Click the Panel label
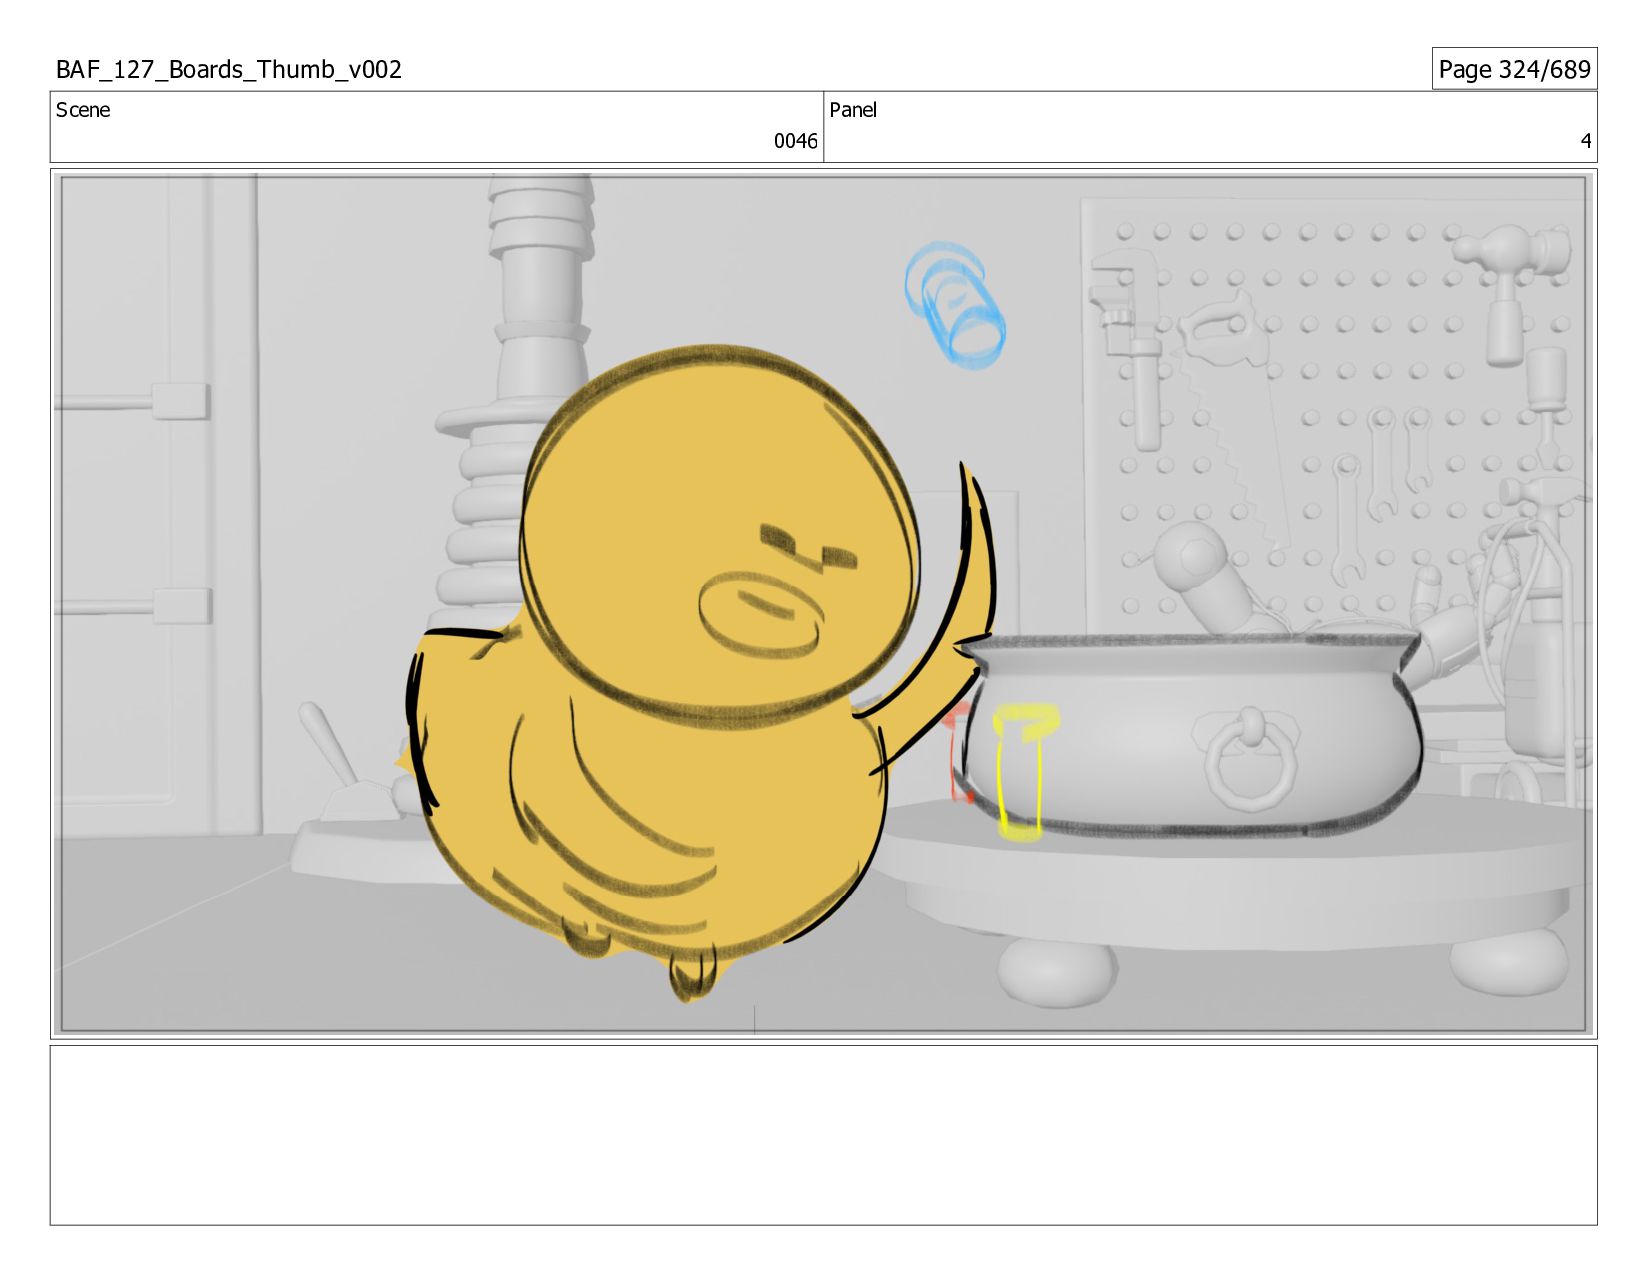This screenshot has height=1275, width=1650. coord(853,110)
